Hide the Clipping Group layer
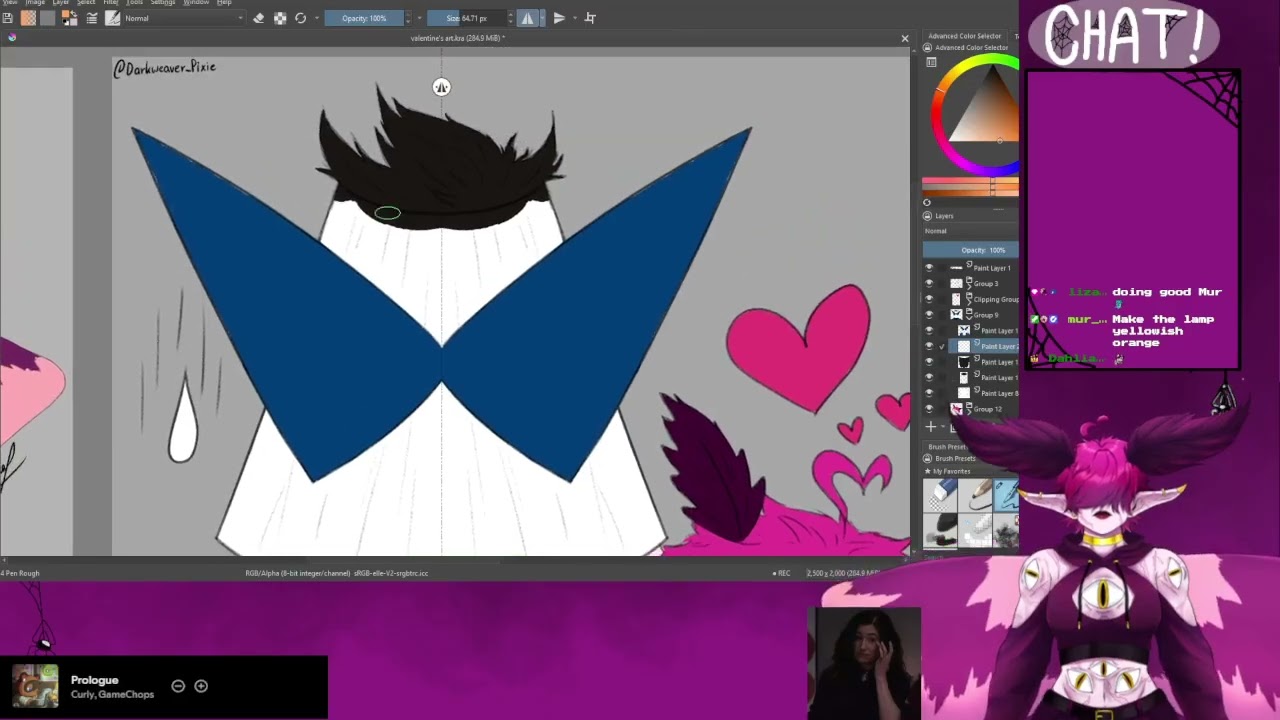The image size is (1280, 720). [x=929, y=299]
